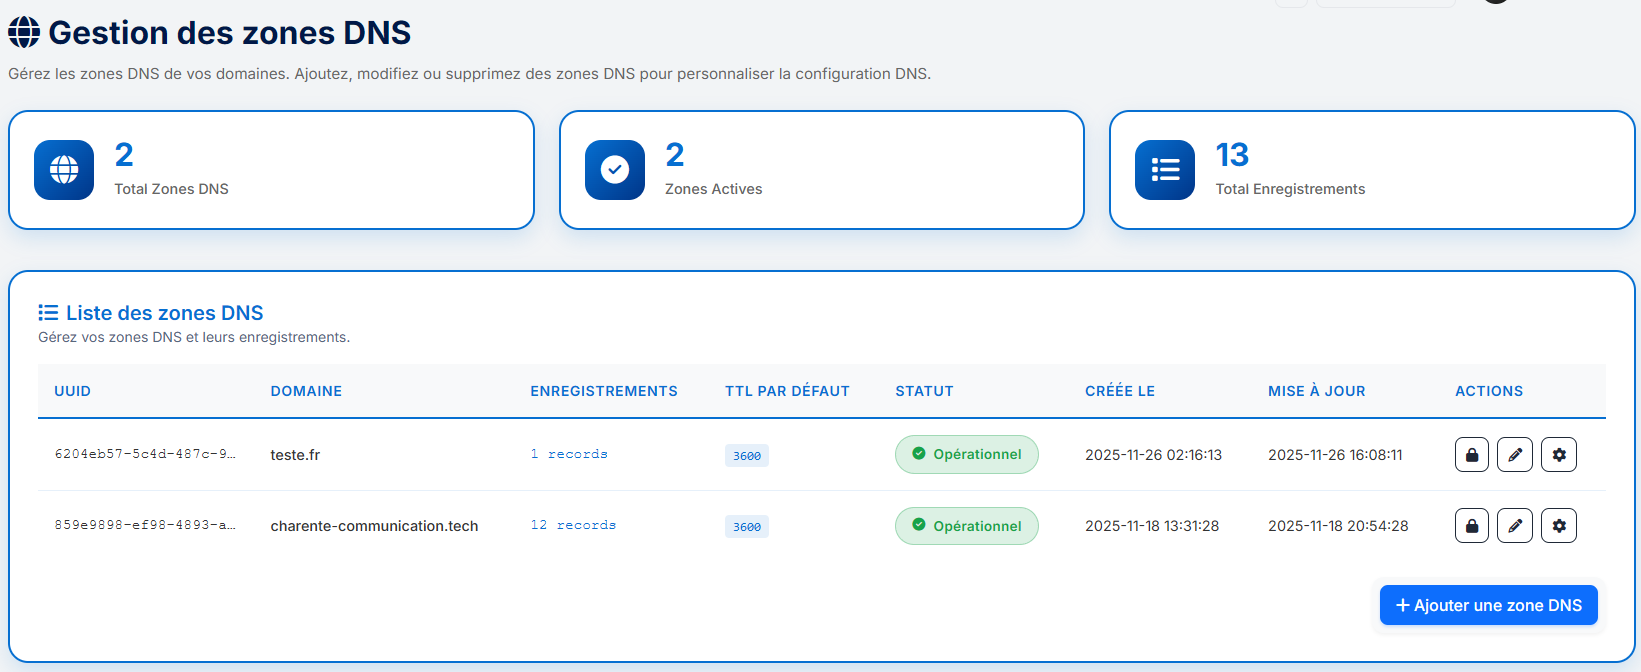Click the DOMAINE column header
Image resolution: width=1641 pixels, height=672 pixels.
(306, 391)
